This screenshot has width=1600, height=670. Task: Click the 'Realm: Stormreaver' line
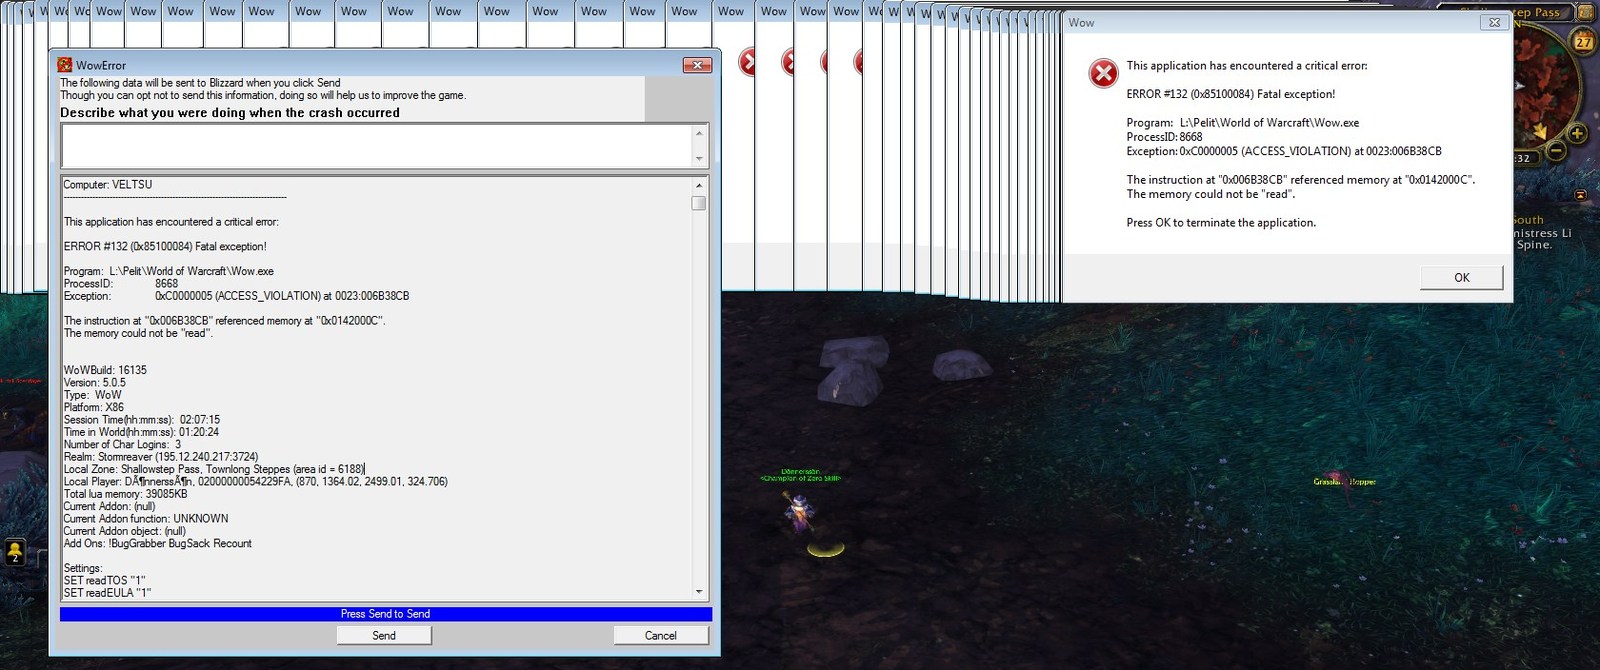click(x=161, y=457)
